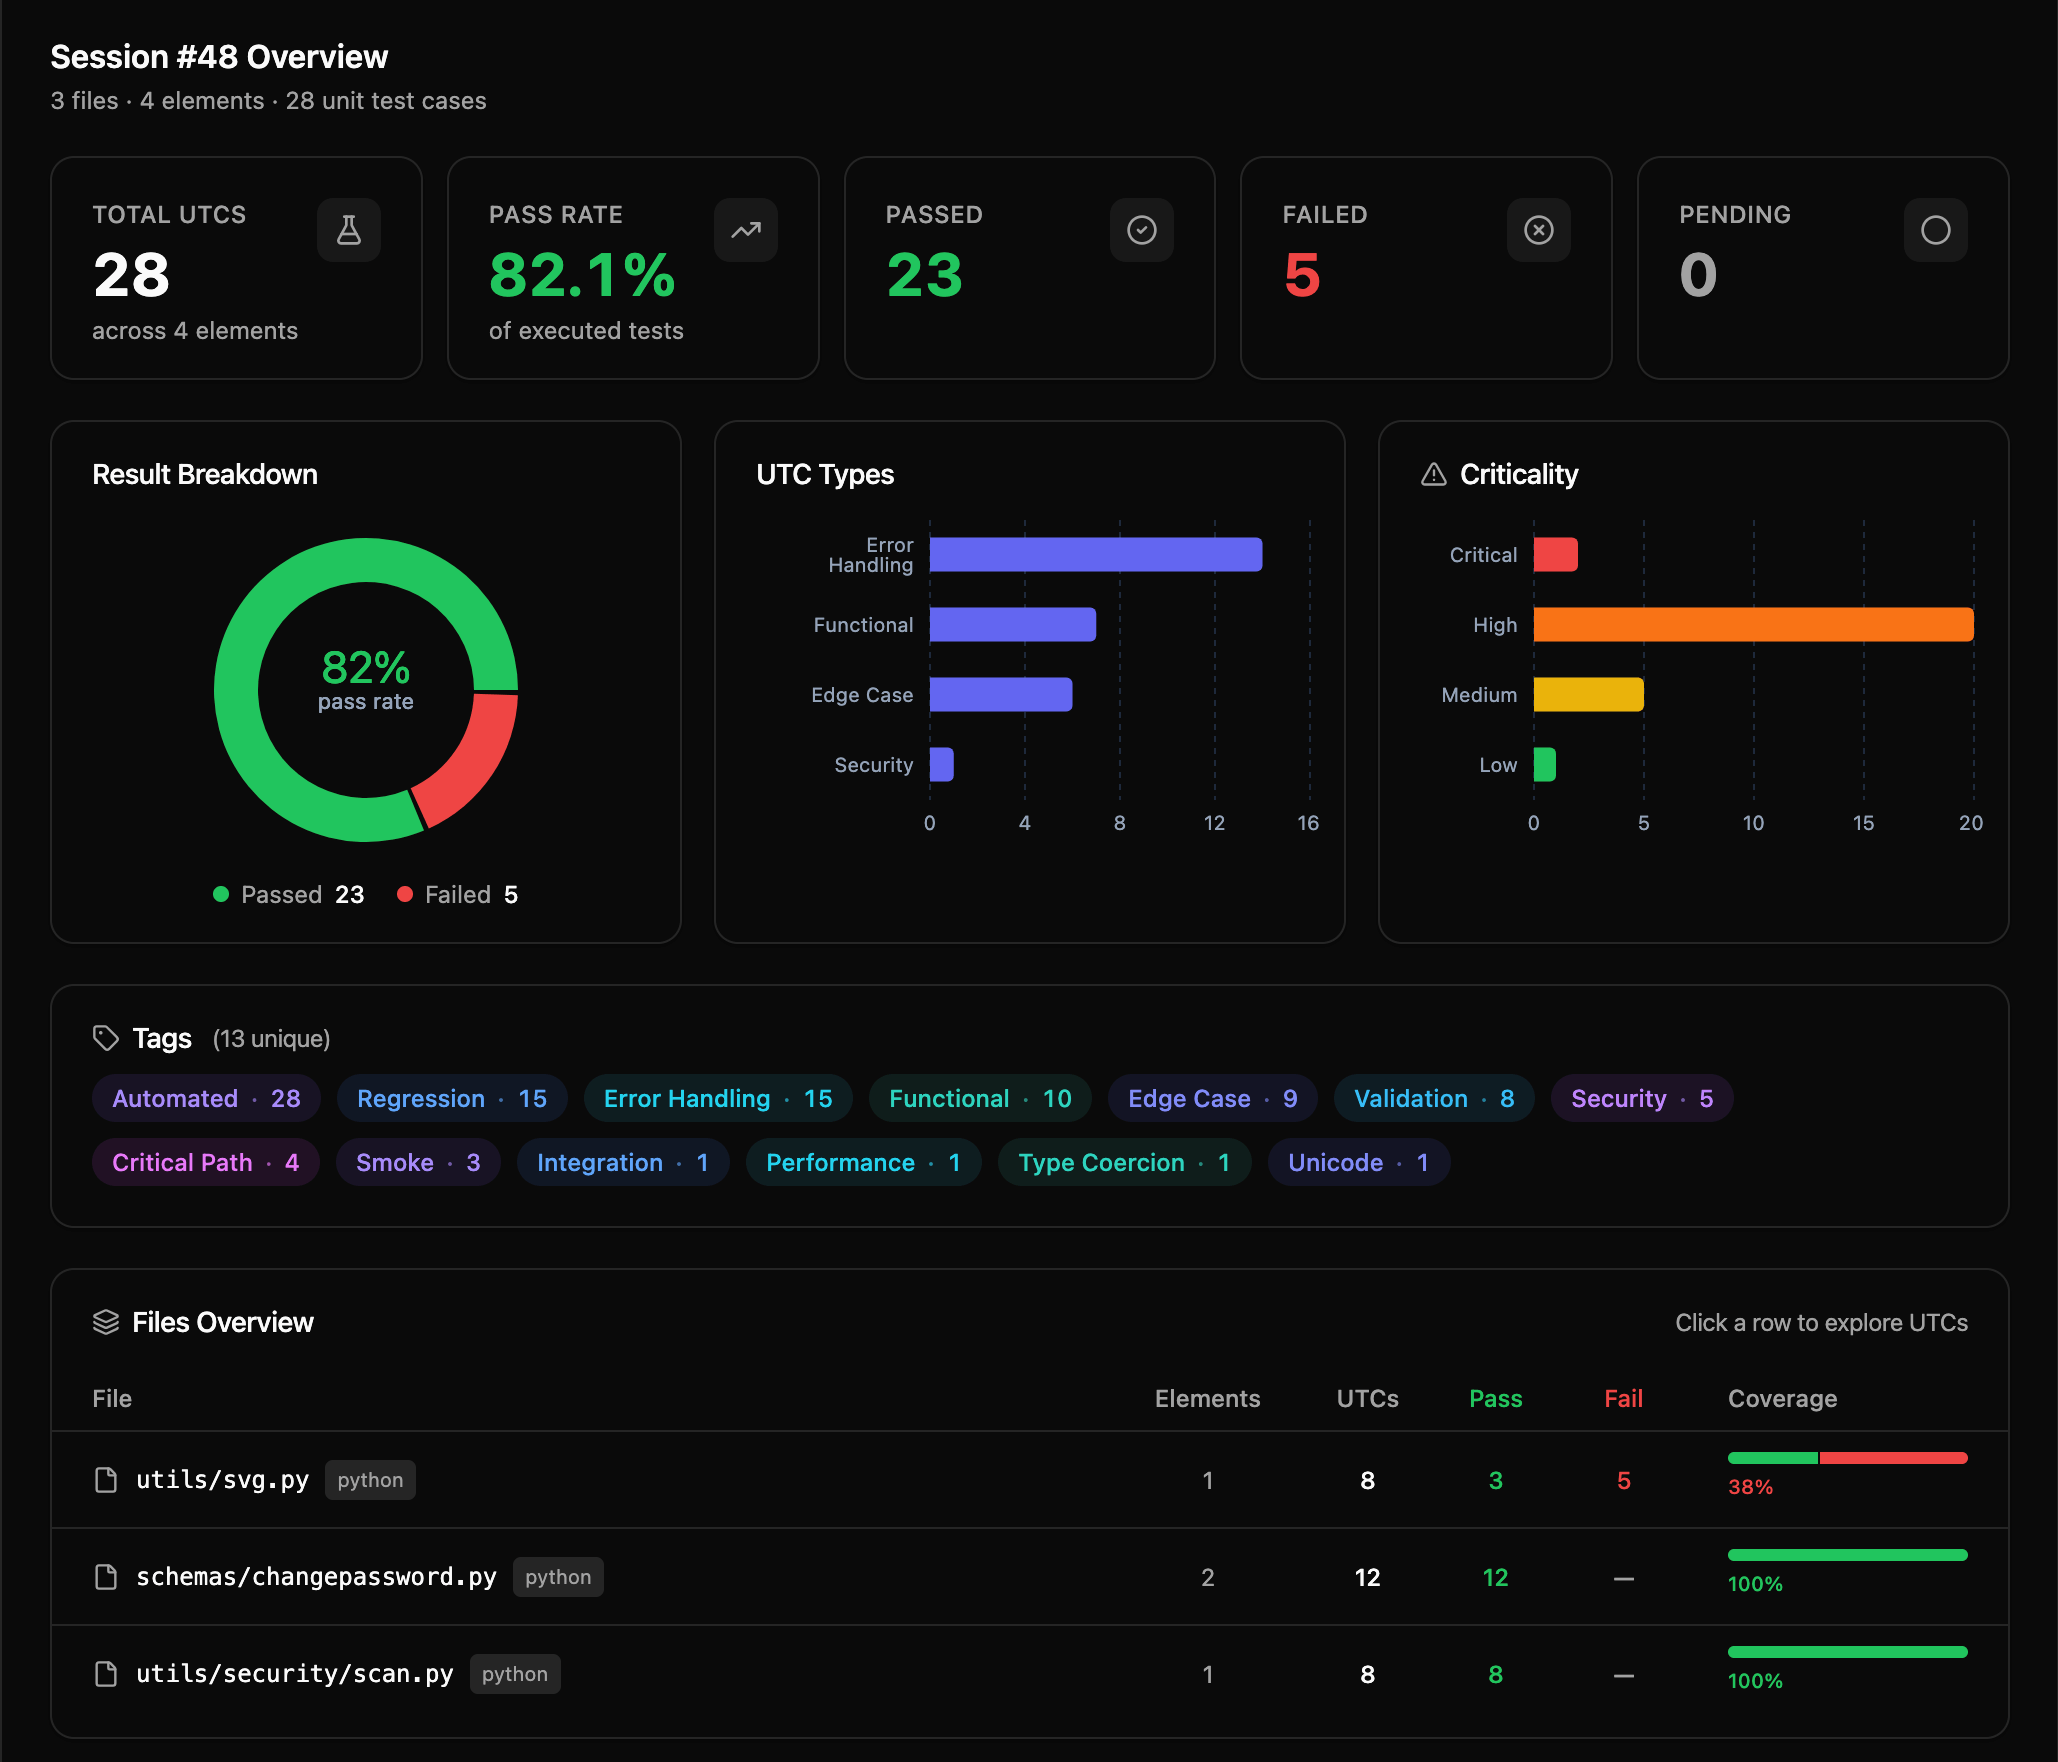Click coverage bar for schemas/changepassword.py

click(1847, 1555)
